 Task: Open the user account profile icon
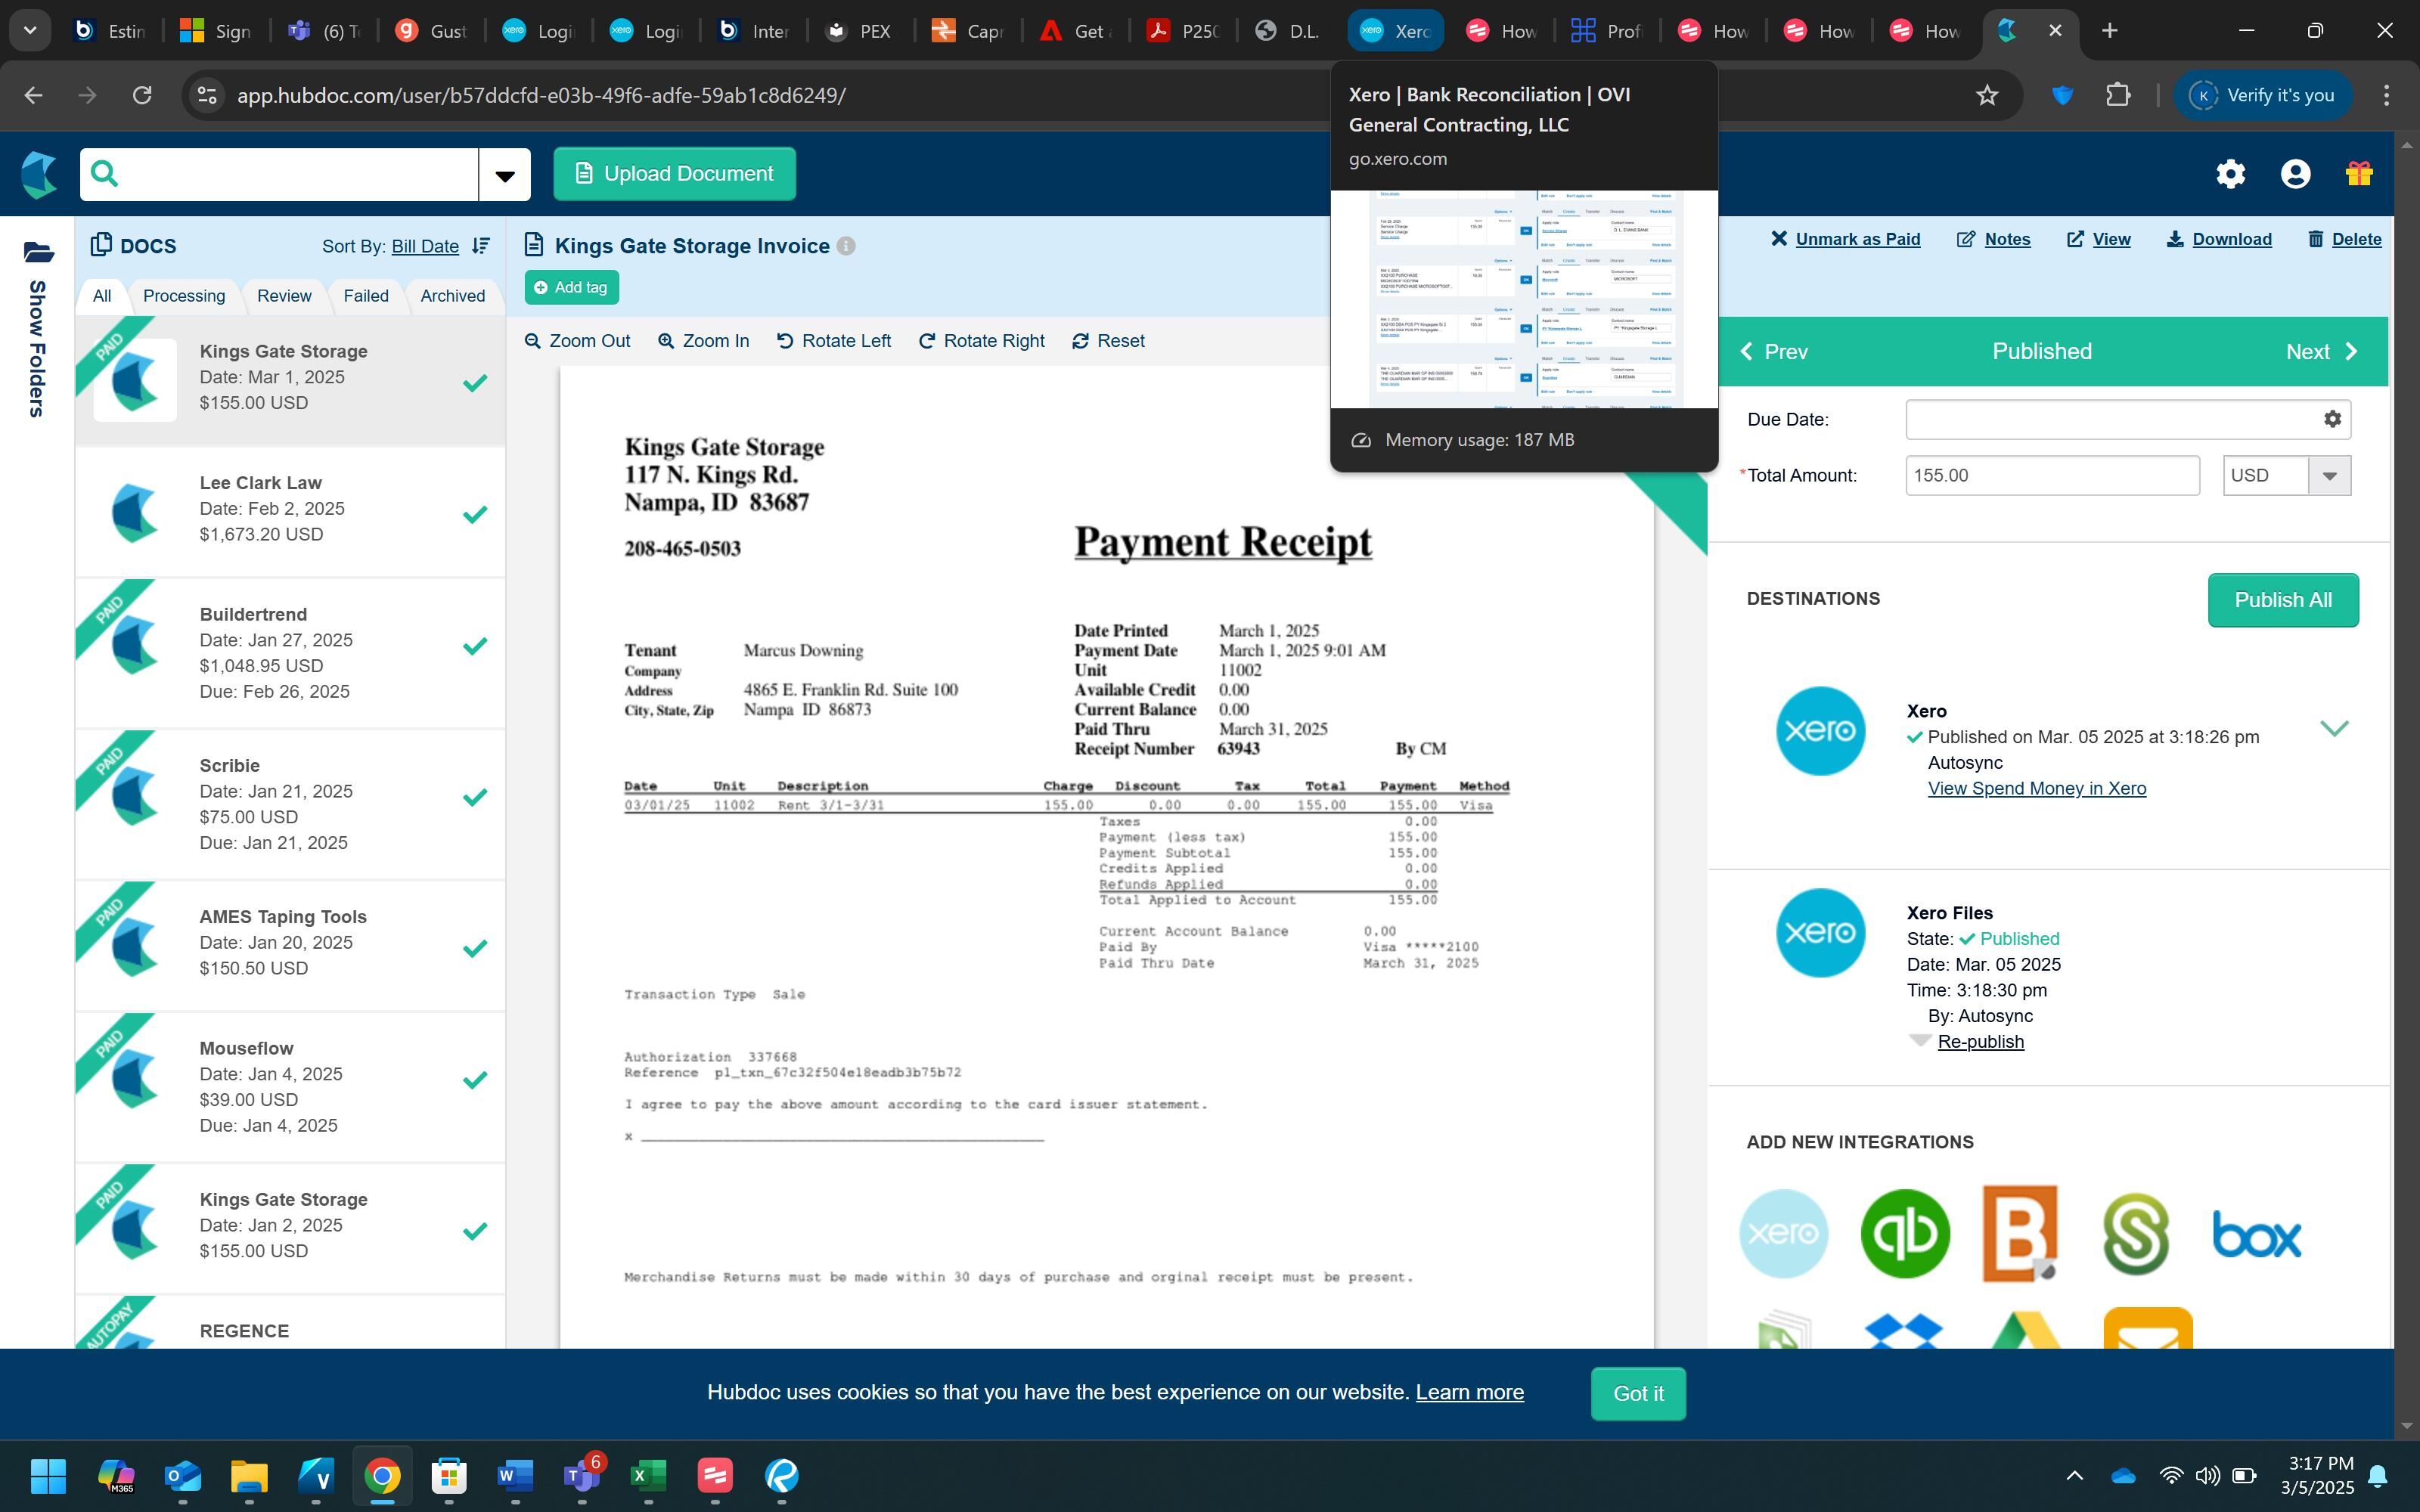(2295, 174)
